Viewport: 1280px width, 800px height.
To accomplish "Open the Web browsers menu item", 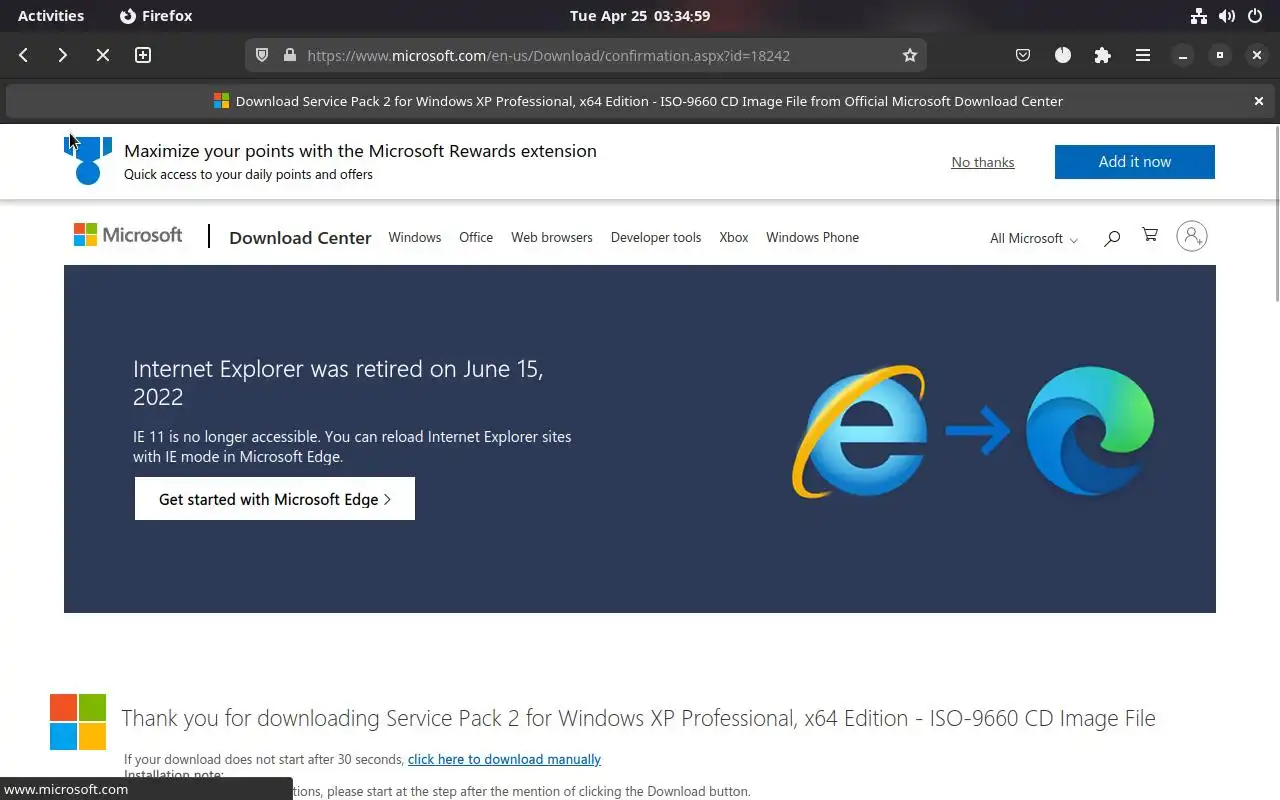I will pos(552,237).
